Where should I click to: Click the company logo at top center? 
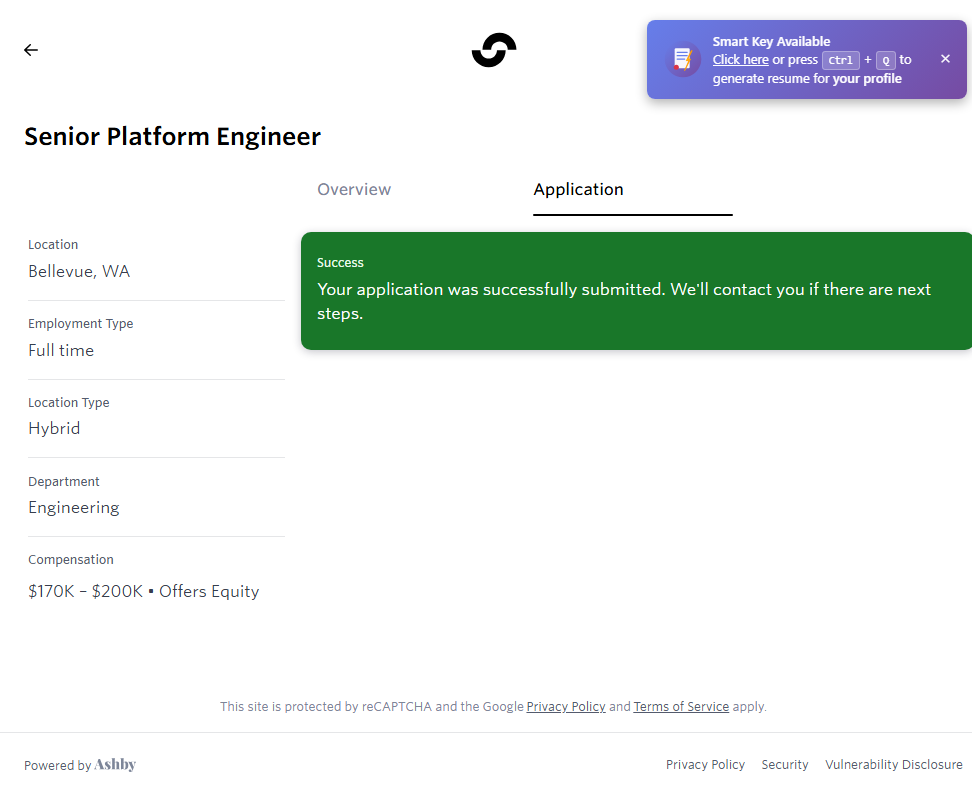(494, 50)
